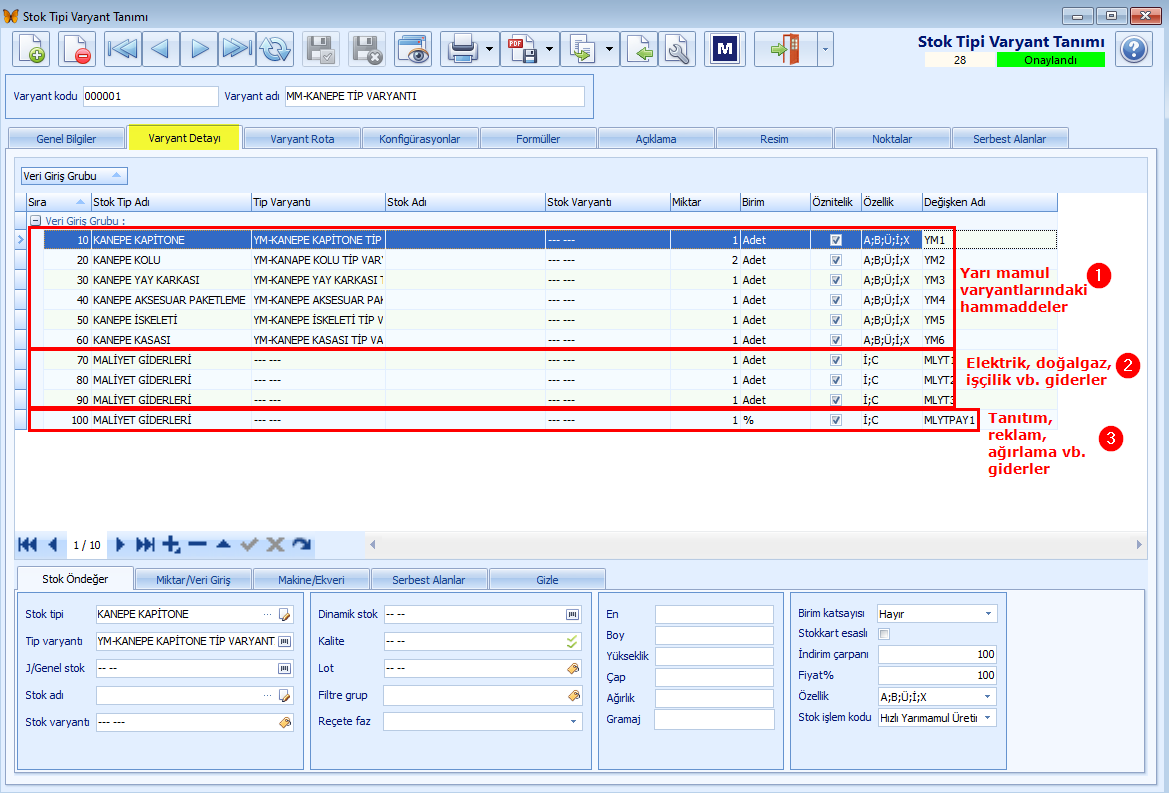
Task: Exit via the door icon
Action: (785, 49)
